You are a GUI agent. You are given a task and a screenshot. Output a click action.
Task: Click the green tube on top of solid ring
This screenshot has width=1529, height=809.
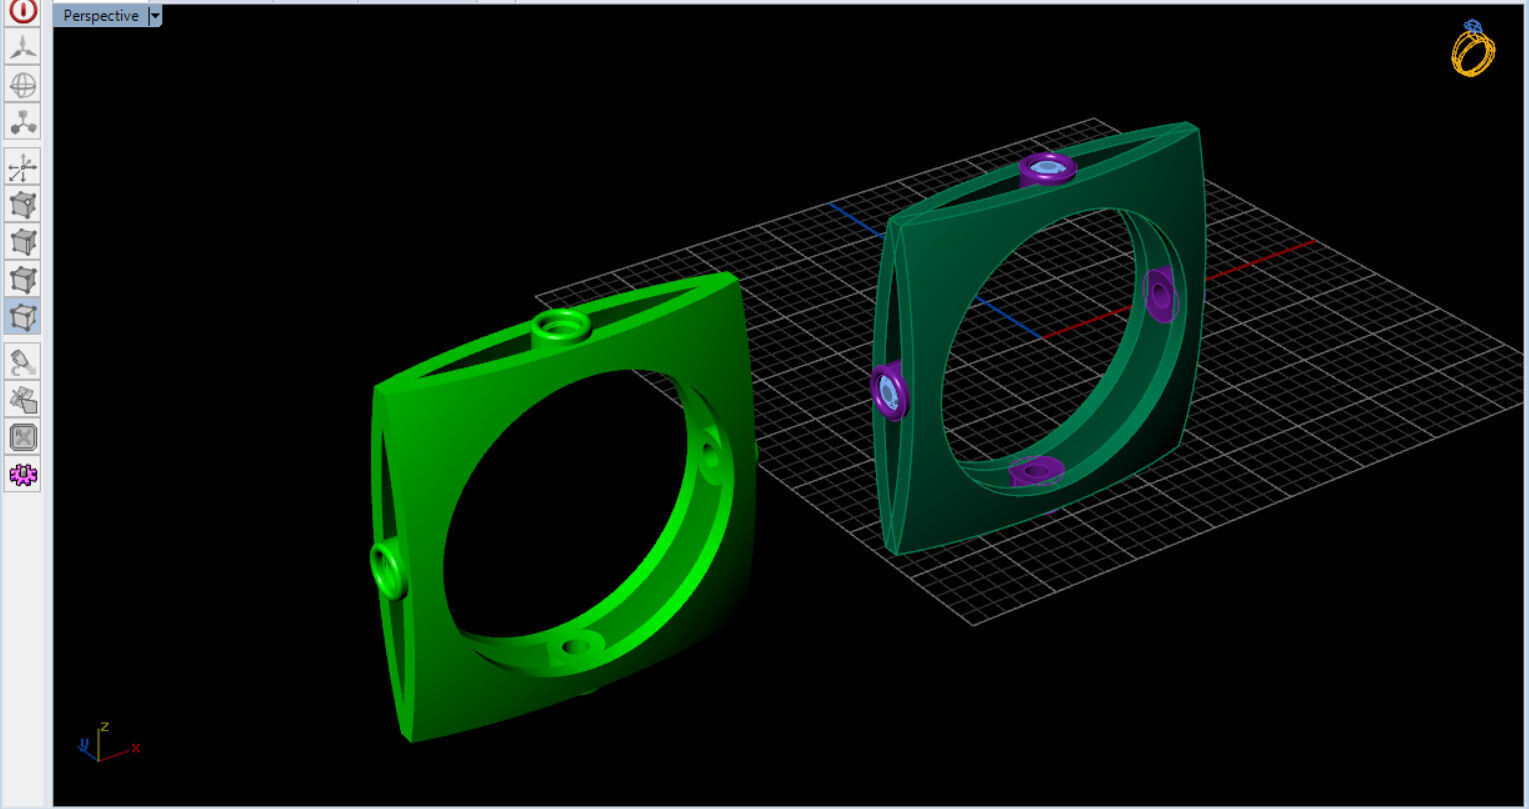click(x=561, y=329)
